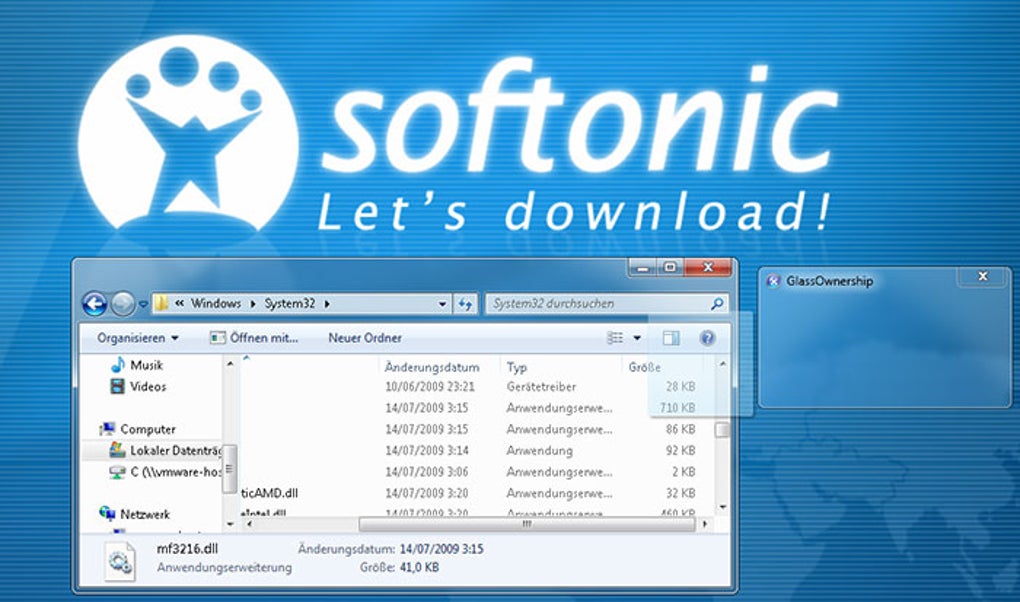This screenshot has width=1020, height=602.
Task: Select the Windows breadcrumb in the address bar
Action: click(215, 303)
